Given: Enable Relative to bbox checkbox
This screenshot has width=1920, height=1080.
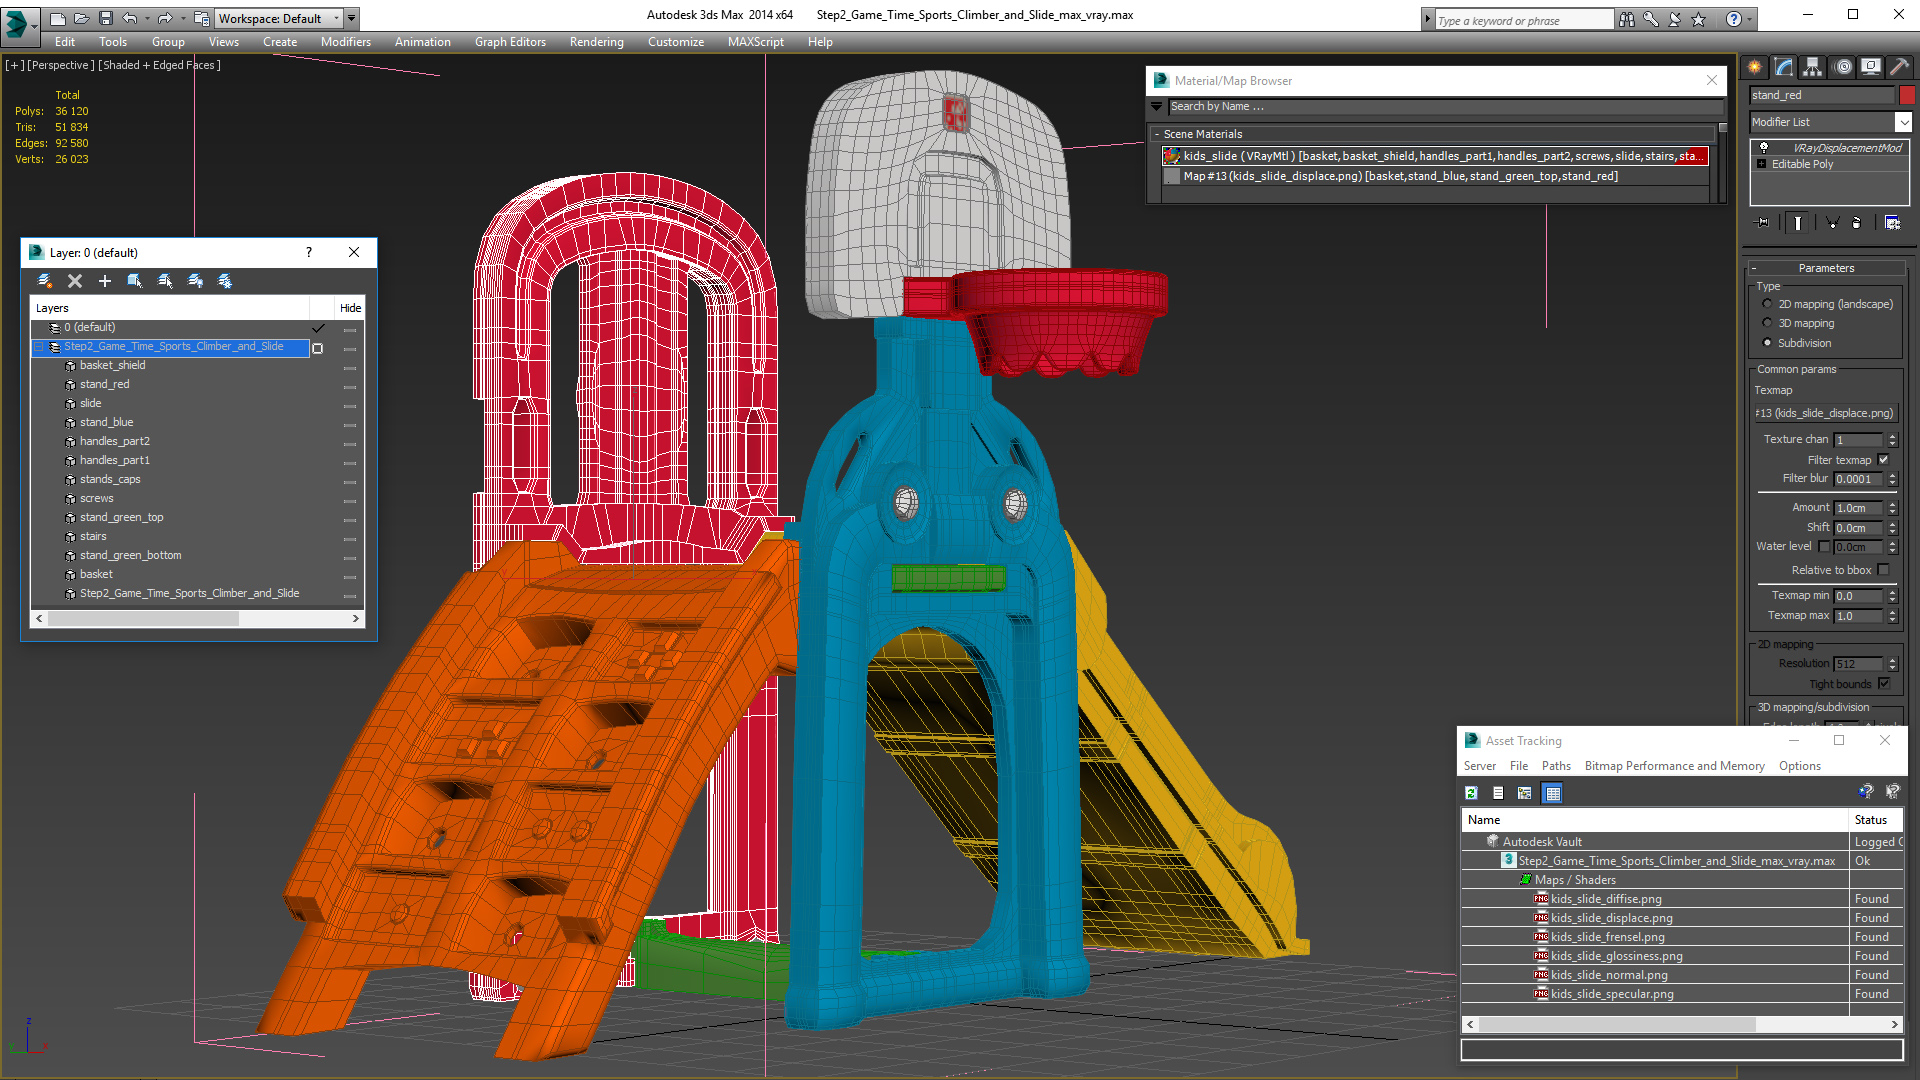Looking at the screenshot, I should 1883,570.
